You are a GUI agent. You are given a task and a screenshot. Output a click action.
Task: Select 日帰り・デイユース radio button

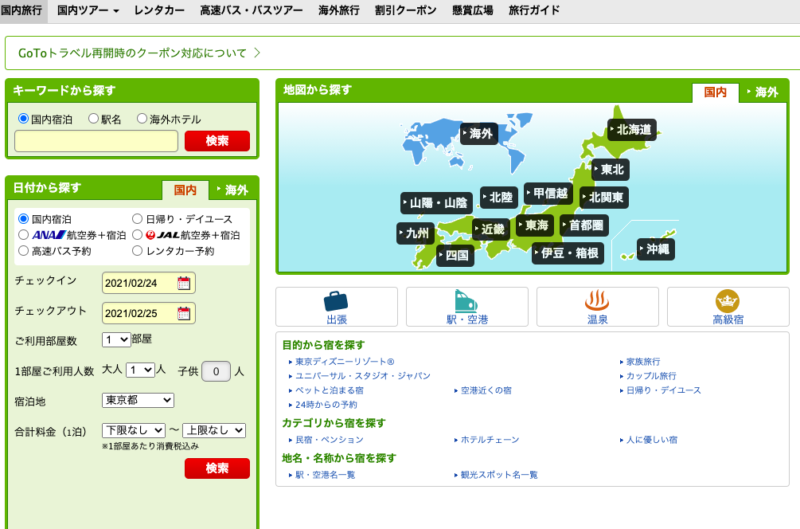[137, 219]
